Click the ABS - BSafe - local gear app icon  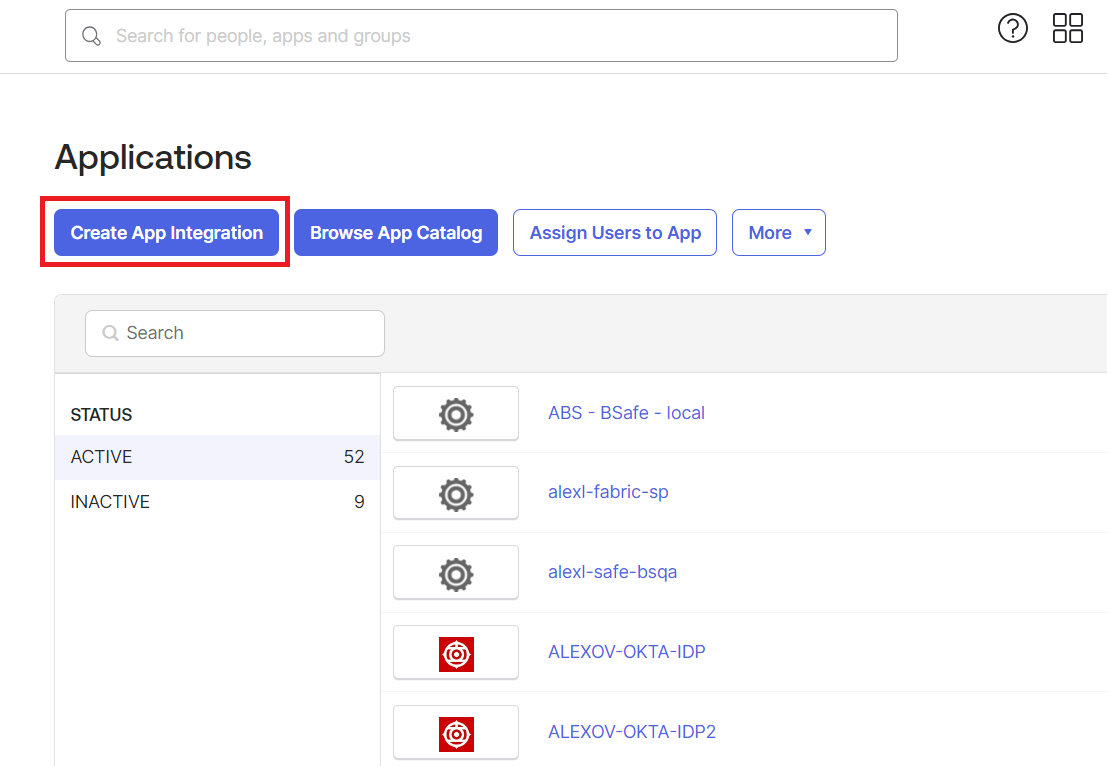click(x=456, y=413)
